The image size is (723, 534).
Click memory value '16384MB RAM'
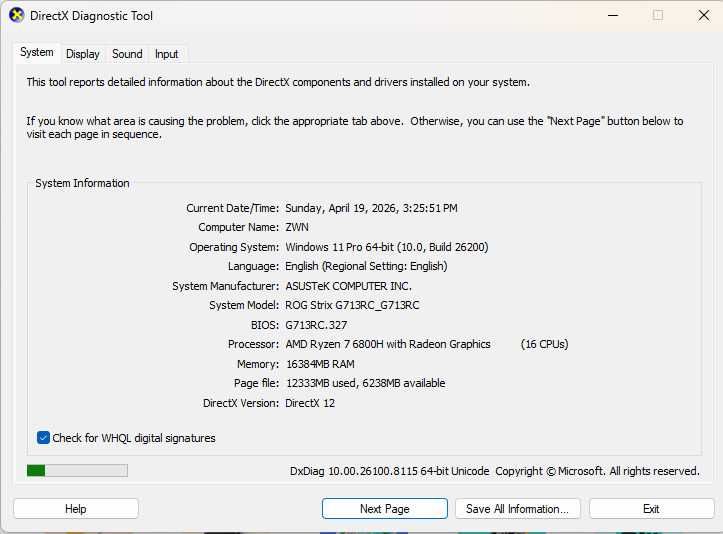[320, 364]
